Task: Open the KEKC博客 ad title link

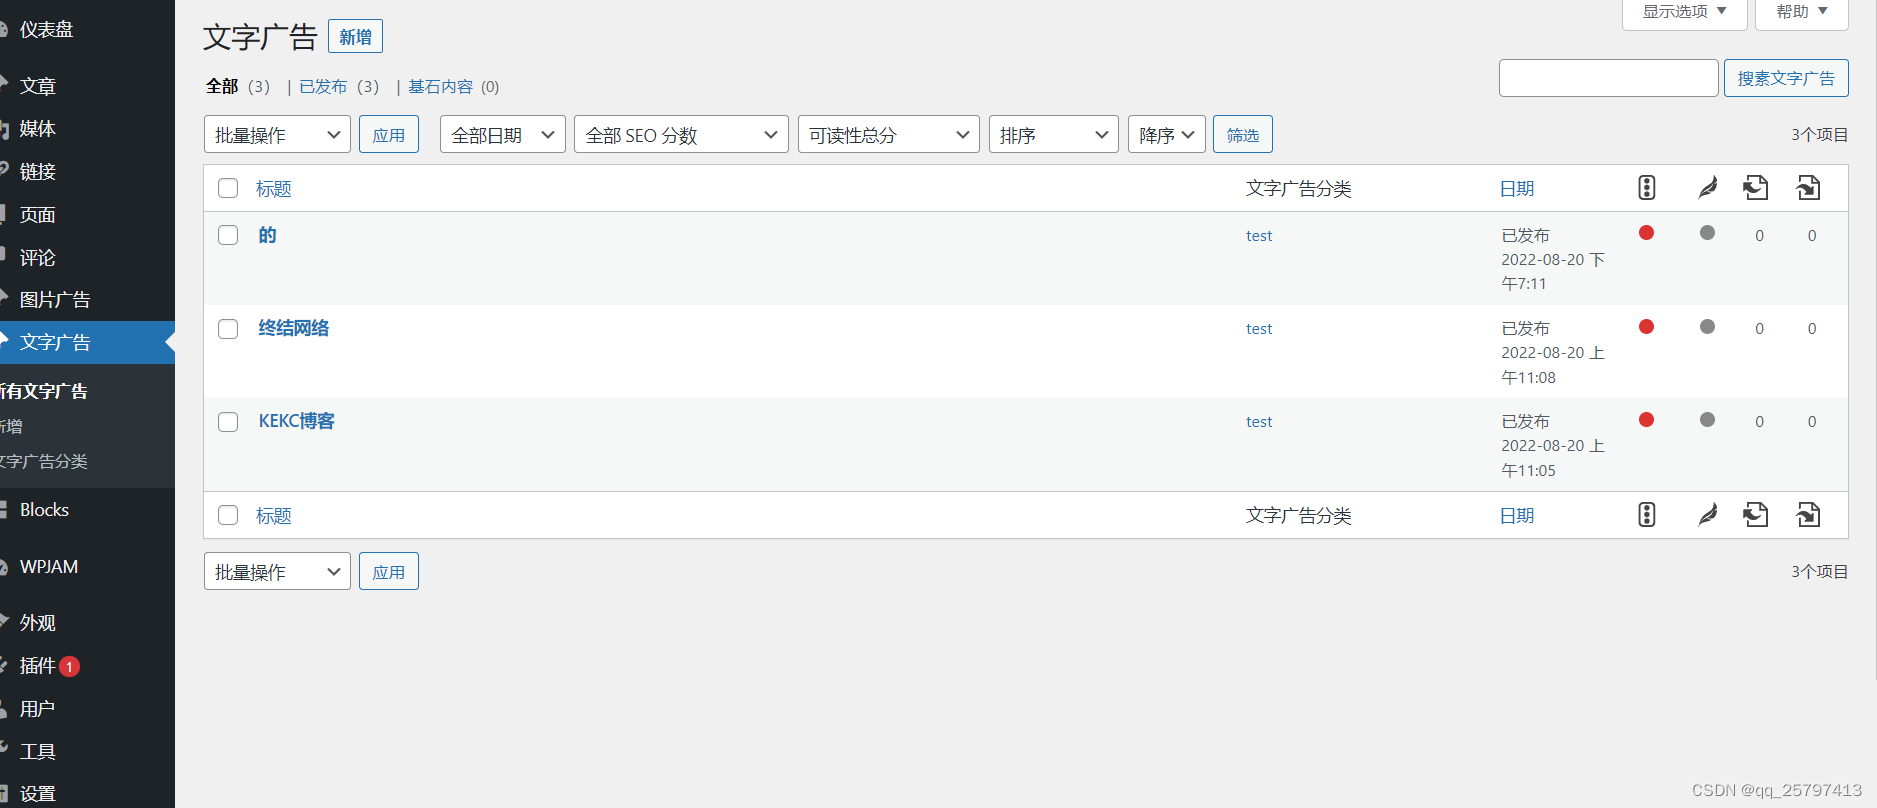Action: click(297, 421)
